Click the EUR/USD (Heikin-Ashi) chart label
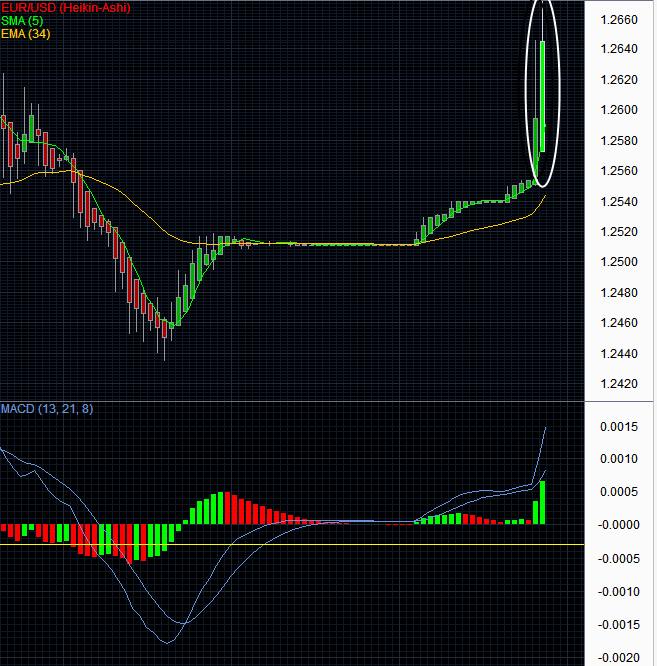Viewport: 657px width, 666px height. (x=66, y=8)
